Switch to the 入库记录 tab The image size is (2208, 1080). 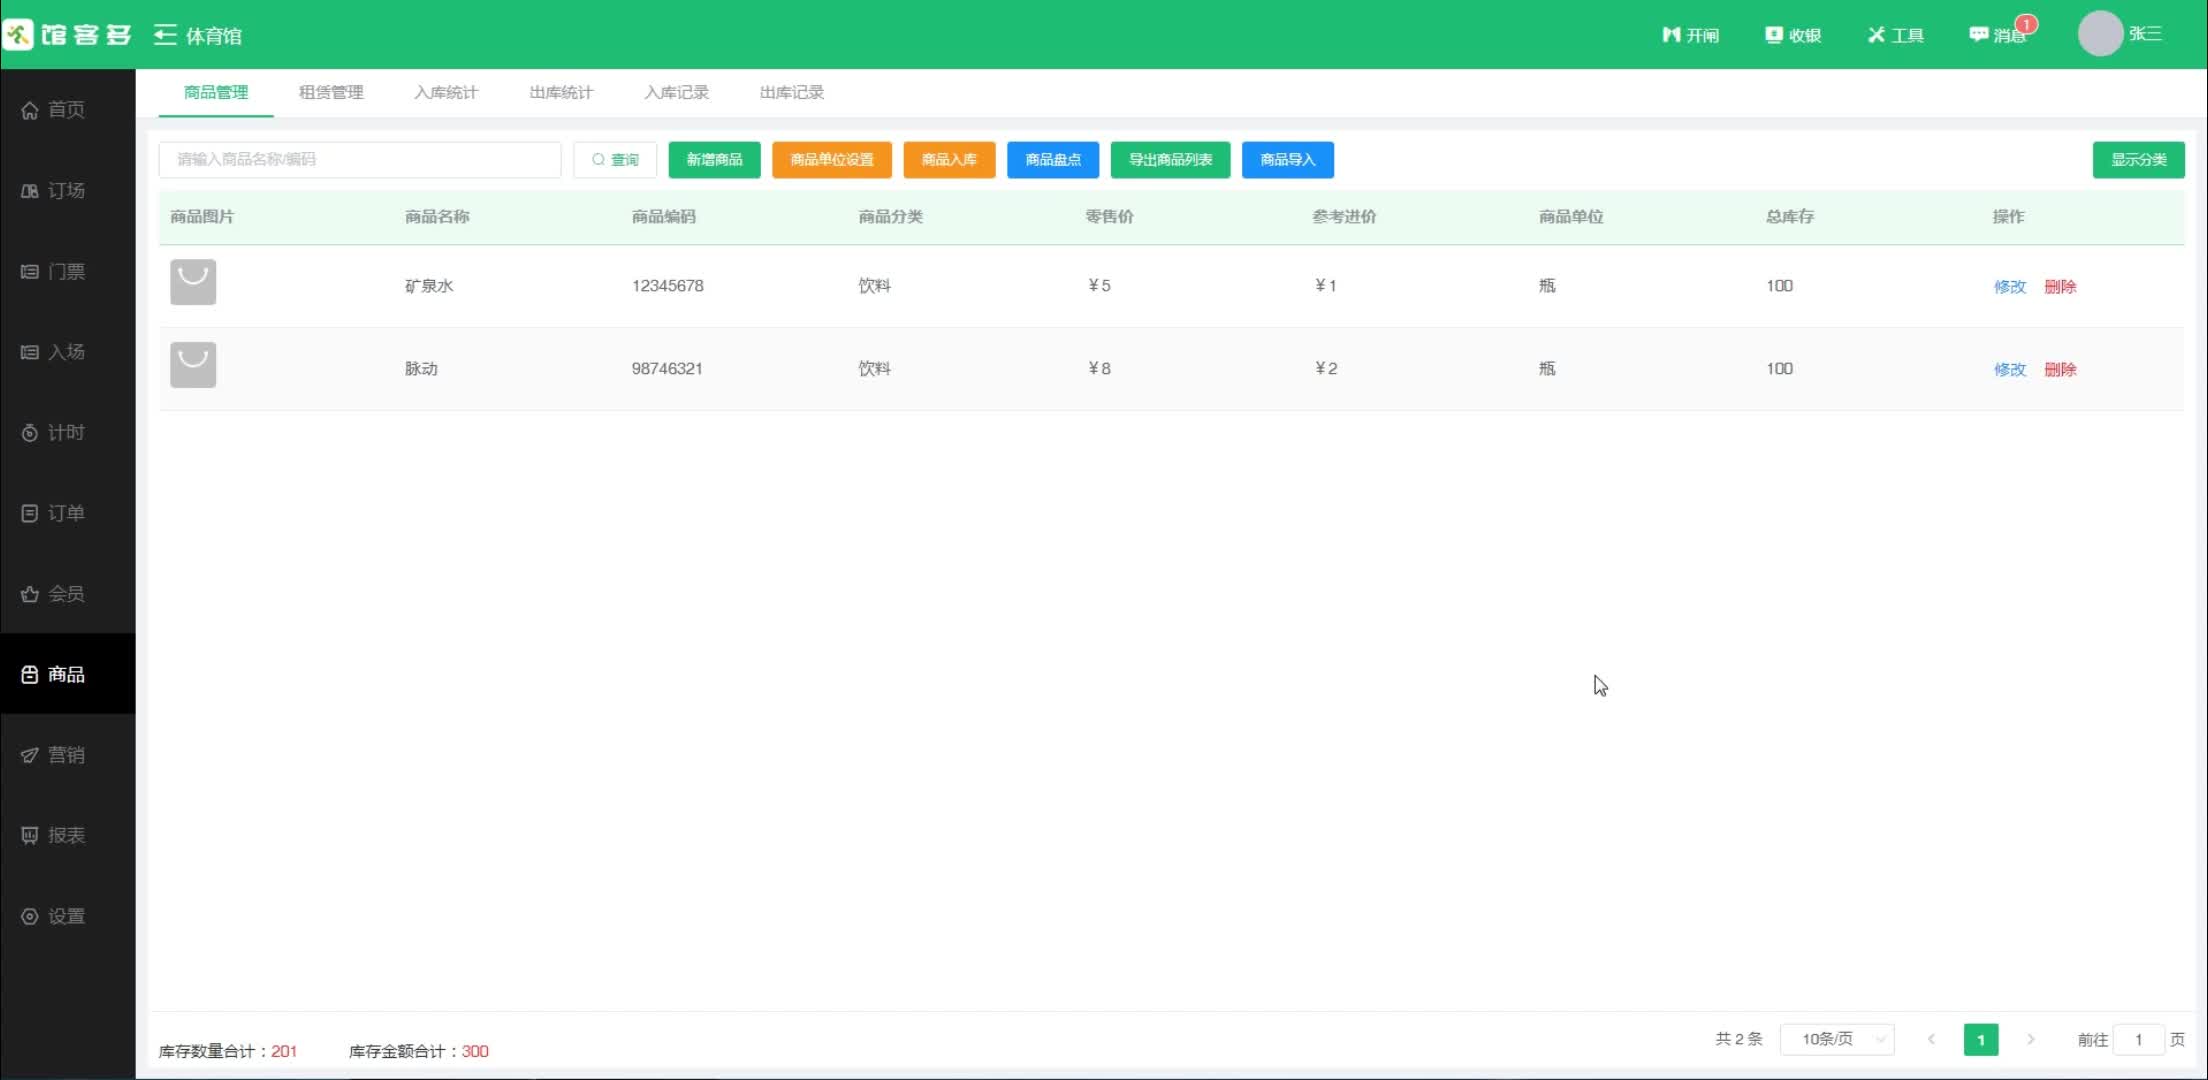point(676,92)
